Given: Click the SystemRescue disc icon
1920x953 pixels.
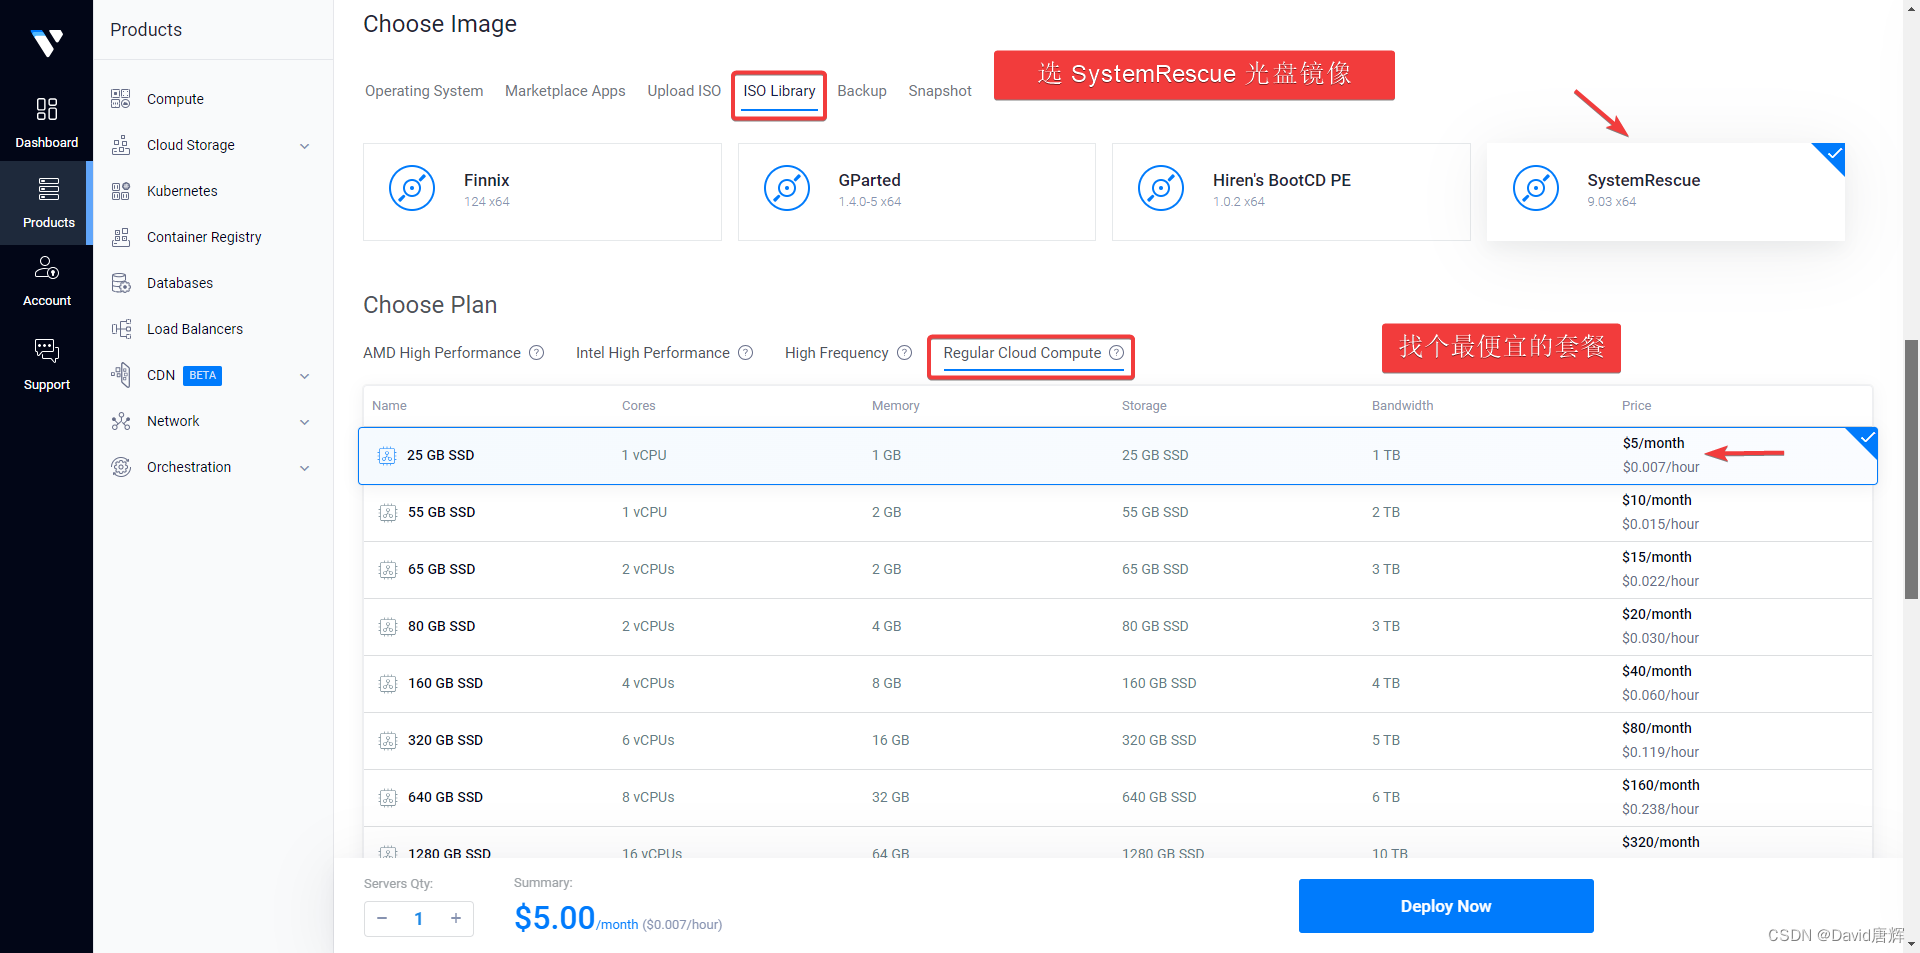Looking at the screenshot, I should pos(1536,188).
